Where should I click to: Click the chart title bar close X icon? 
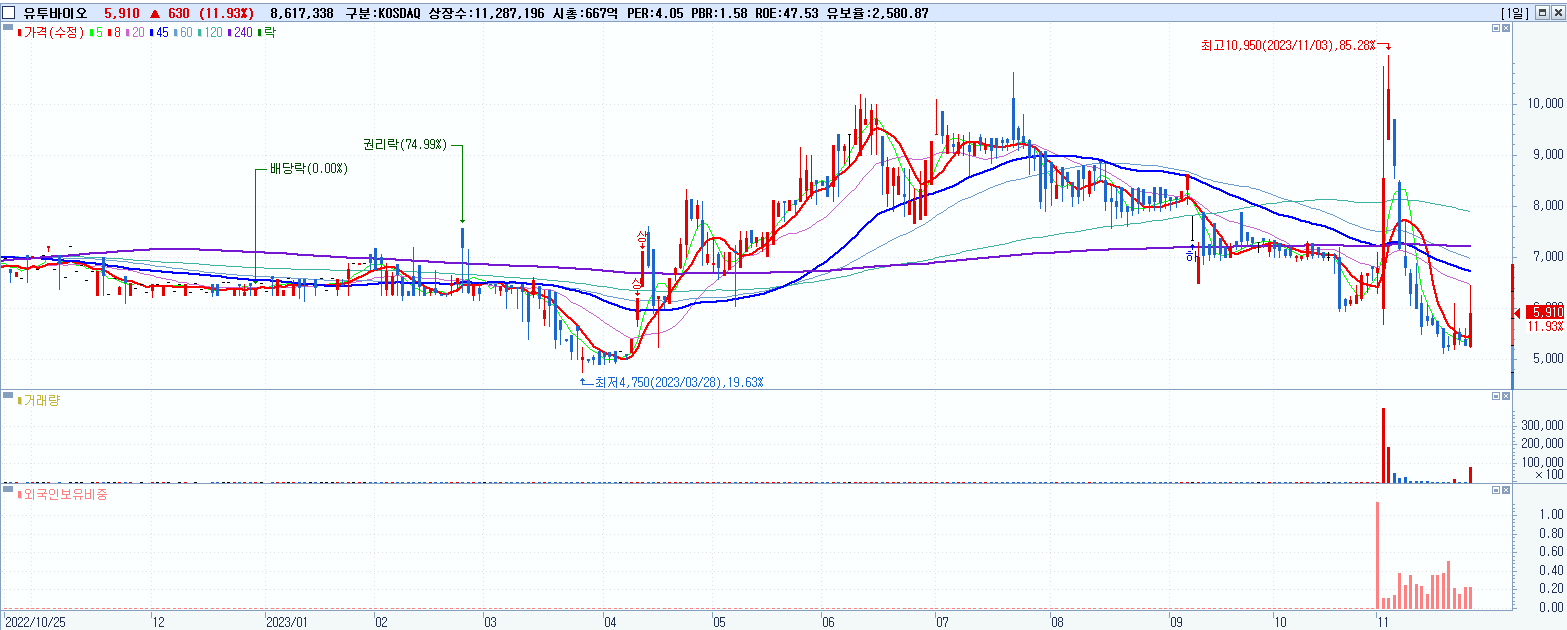pos(1559,13)
